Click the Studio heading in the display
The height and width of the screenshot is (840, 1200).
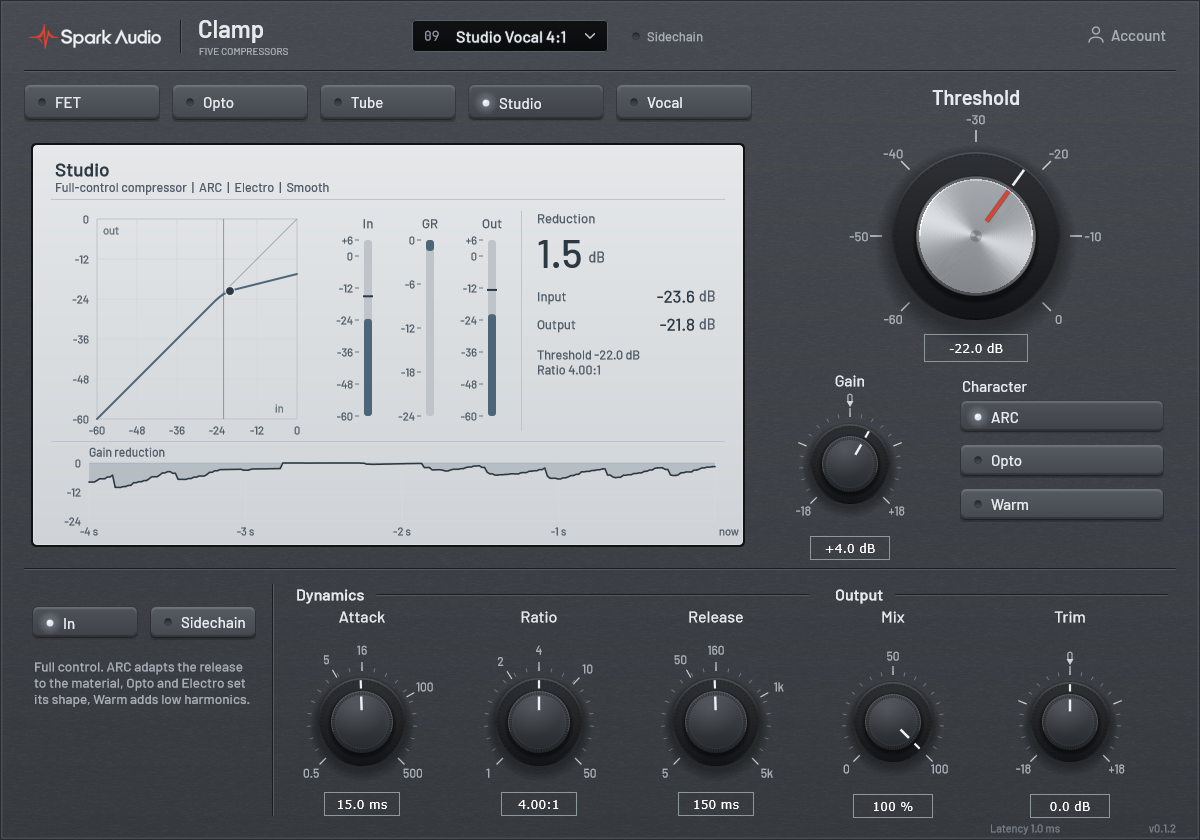82,170
